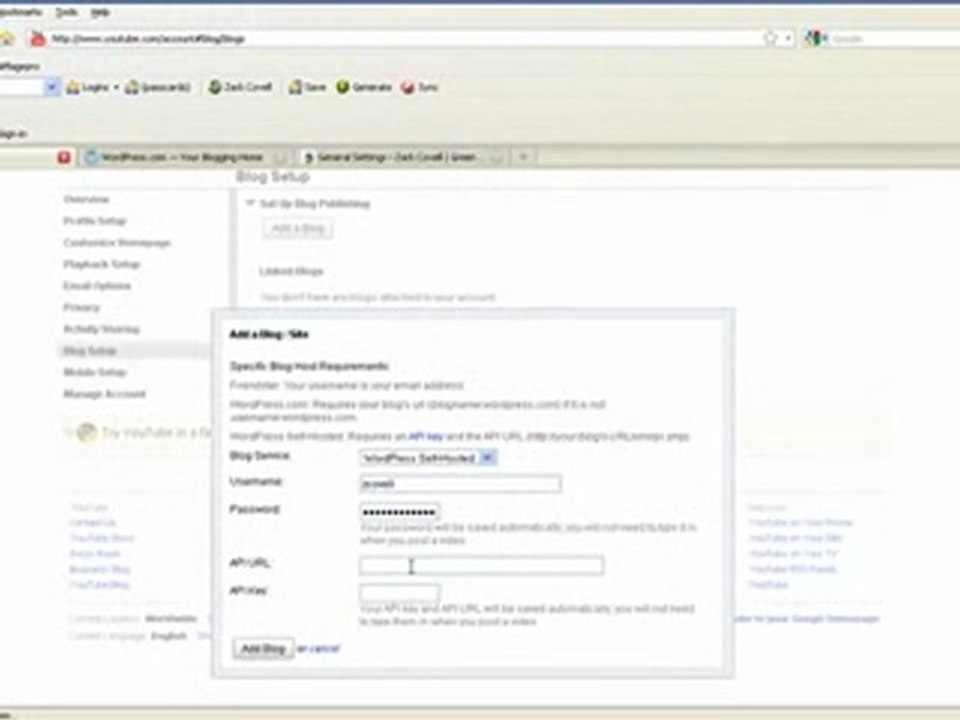Viewport: 960px width, 720px height.
Task: Open Mobile Setup in sidebar
Action: [x=95, y=372]
